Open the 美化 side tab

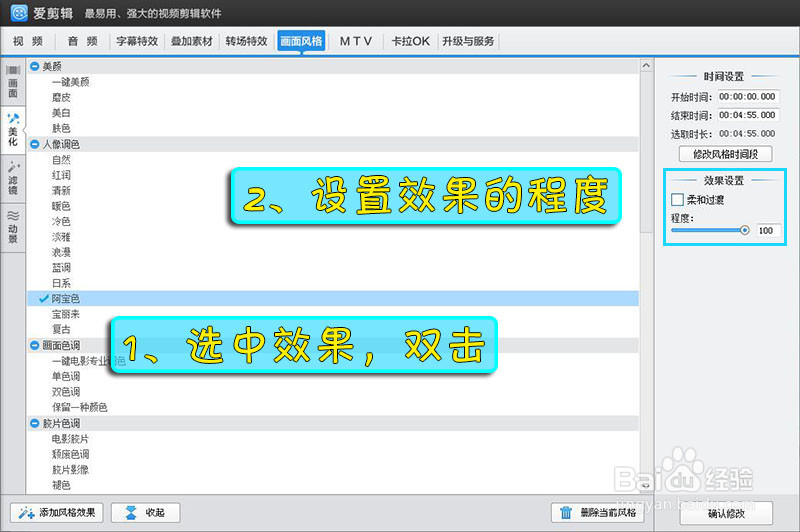[x=13, y=130]
